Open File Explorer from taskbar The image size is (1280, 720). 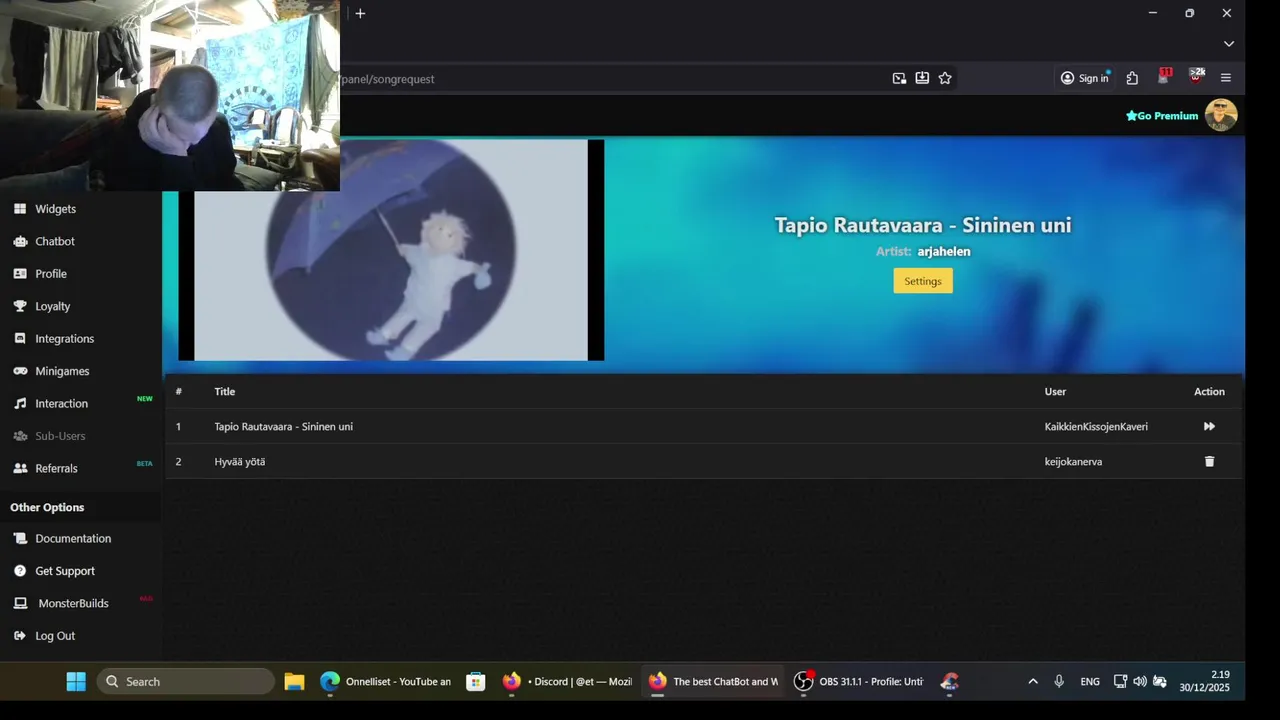(294, 681)
